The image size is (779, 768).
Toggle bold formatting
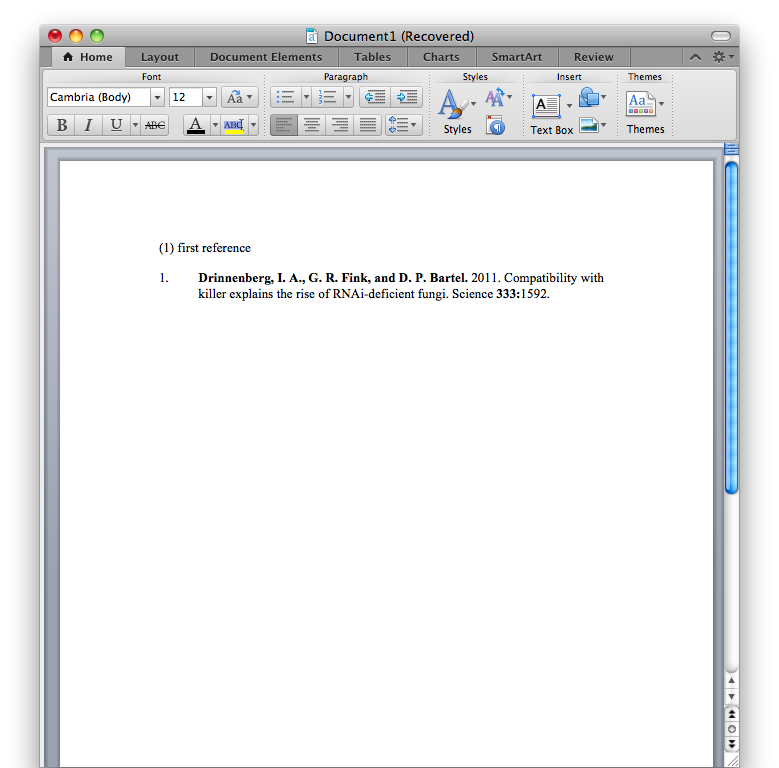point(62,125)
